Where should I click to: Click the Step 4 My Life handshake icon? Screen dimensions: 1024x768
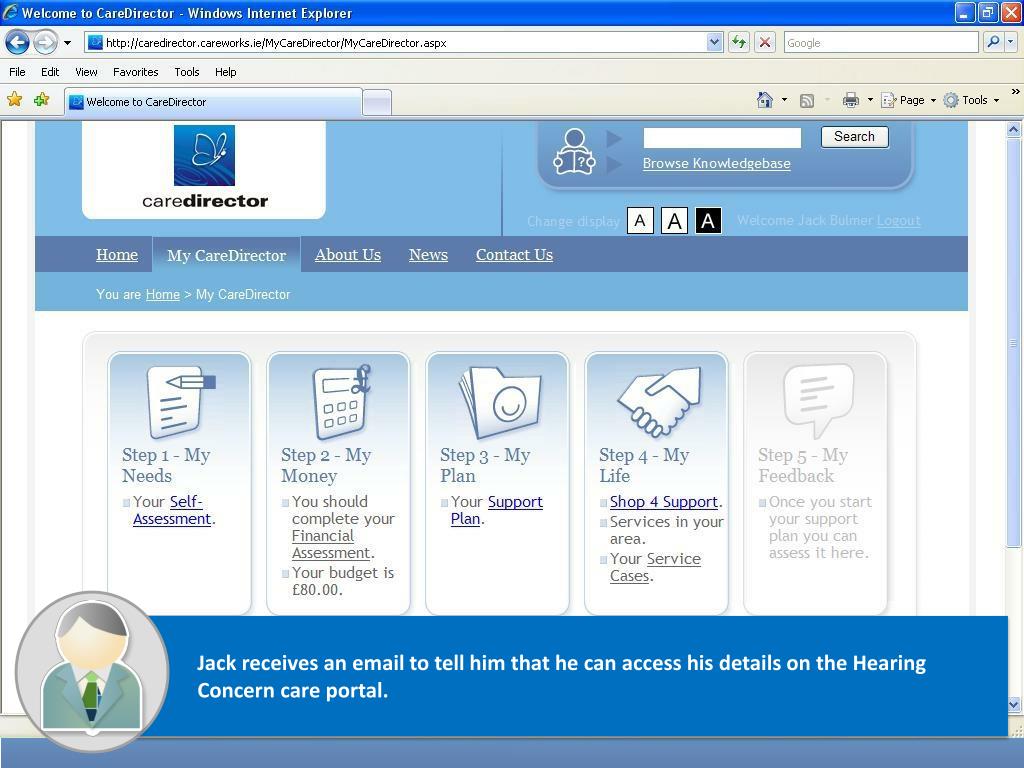(658, 402)
